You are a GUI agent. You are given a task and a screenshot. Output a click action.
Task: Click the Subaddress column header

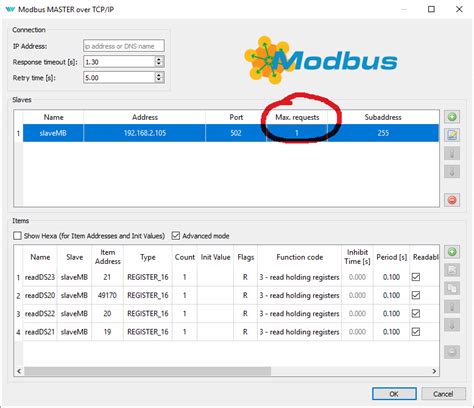(383, 117)
